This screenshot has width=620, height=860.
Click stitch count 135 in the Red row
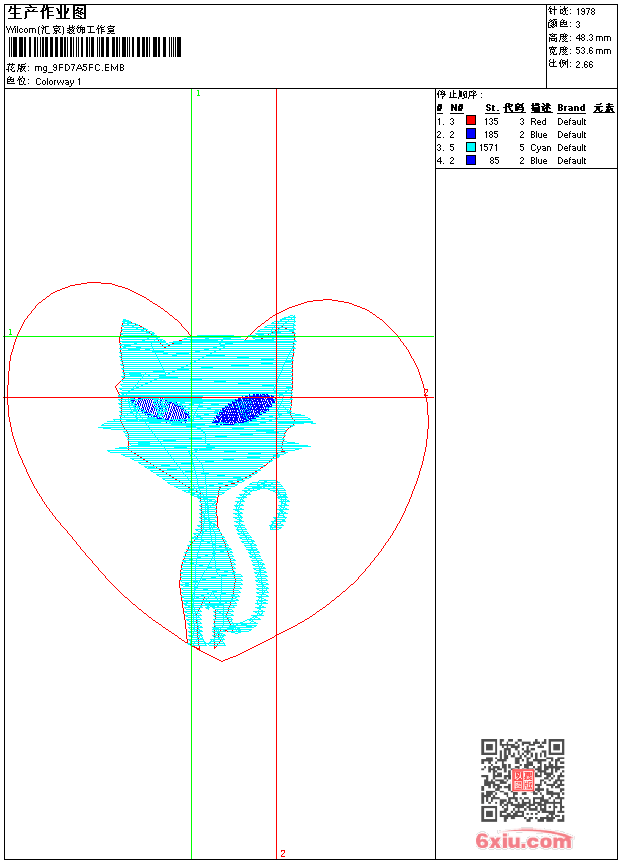pyautogui.click(x=491, y=122)
